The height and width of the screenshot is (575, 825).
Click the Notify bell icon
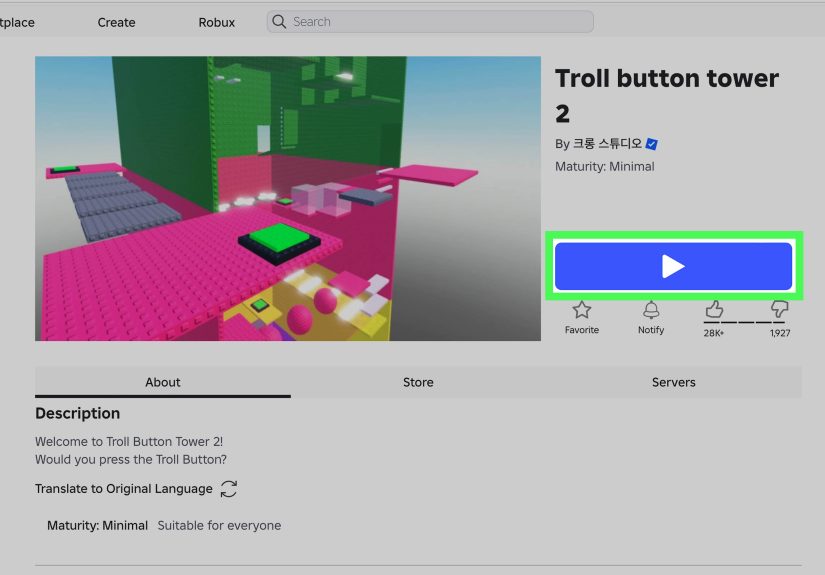pyautogui.click(x=651, y=310)
